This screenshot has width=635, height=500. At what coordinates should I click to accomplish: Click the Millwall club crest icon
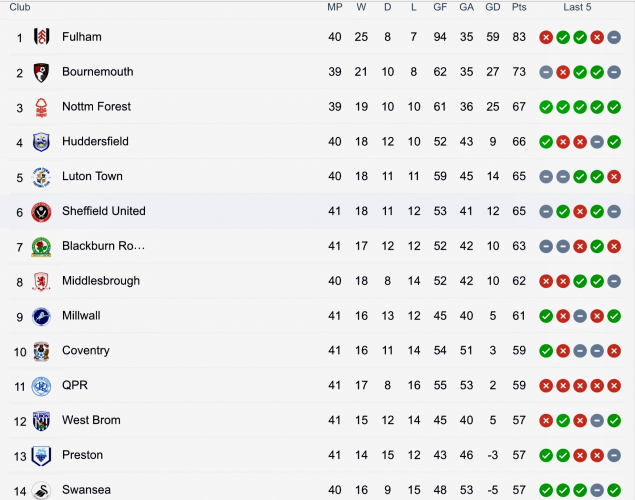tap(41, 316)
